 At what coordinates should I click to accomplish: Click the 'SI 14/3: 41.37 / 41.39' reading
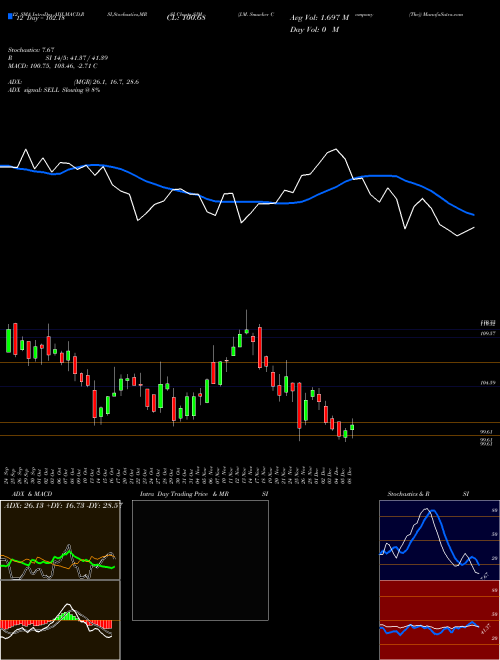[77, 58]
